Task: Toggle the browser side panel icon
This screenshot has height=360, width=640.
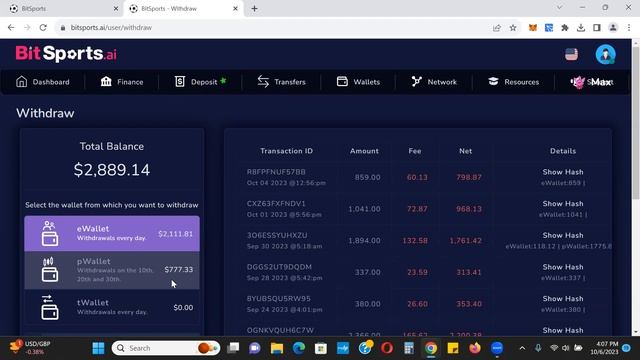Action: click(597, 28)
